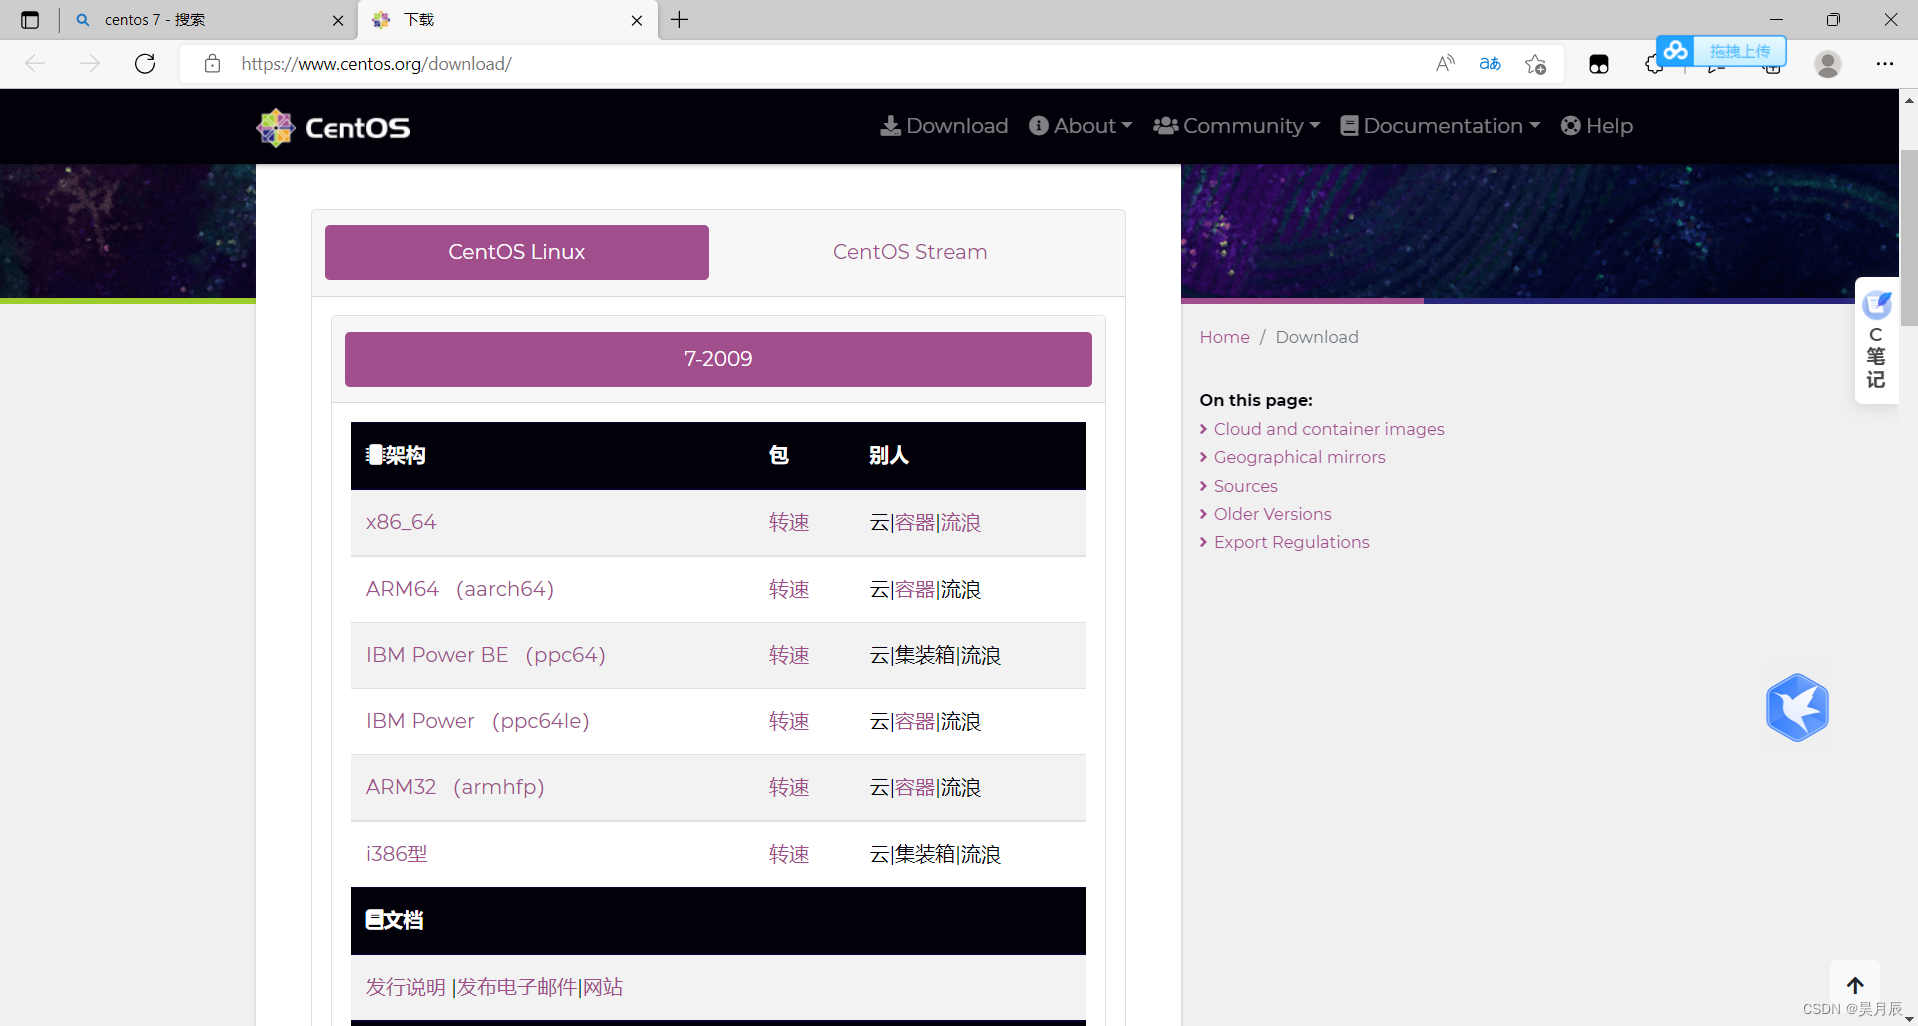
Task: Open the browser profile avatar
Action: (1828, 64)
